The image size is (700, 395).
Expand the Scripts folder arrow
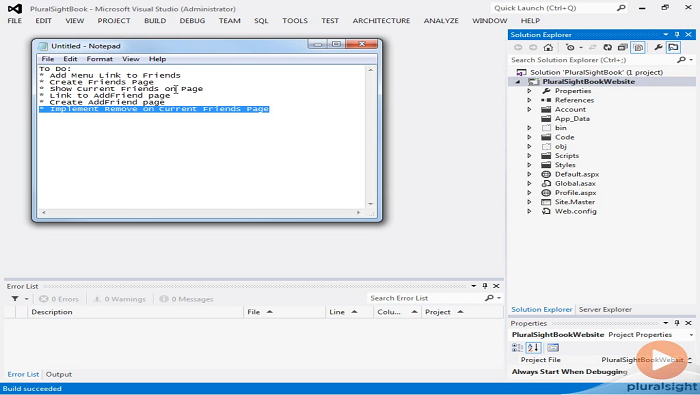point(529,156)
